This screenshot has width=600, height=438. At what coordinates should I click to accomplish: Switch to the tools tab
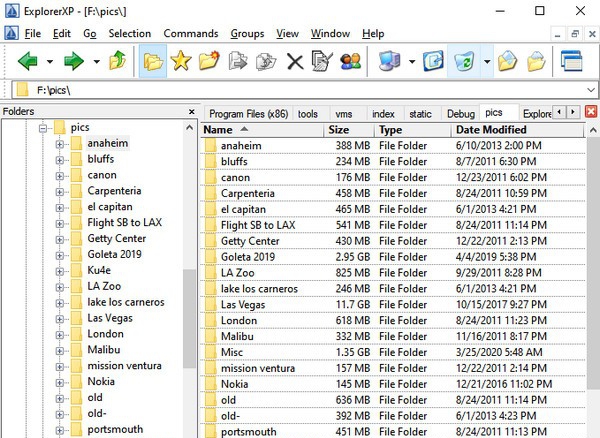[x=308, y=114]
